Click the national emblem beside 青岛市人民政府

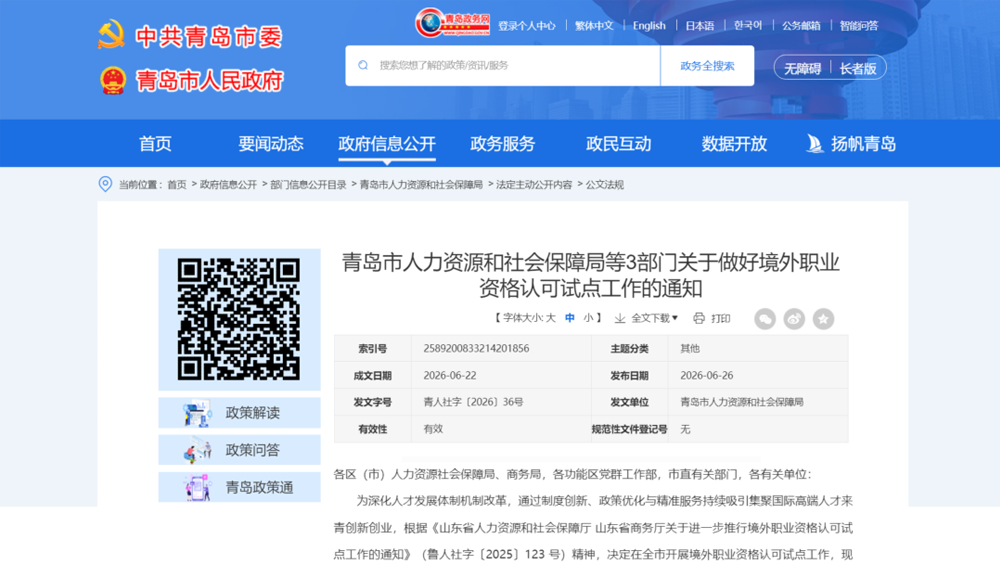(113, 80)
